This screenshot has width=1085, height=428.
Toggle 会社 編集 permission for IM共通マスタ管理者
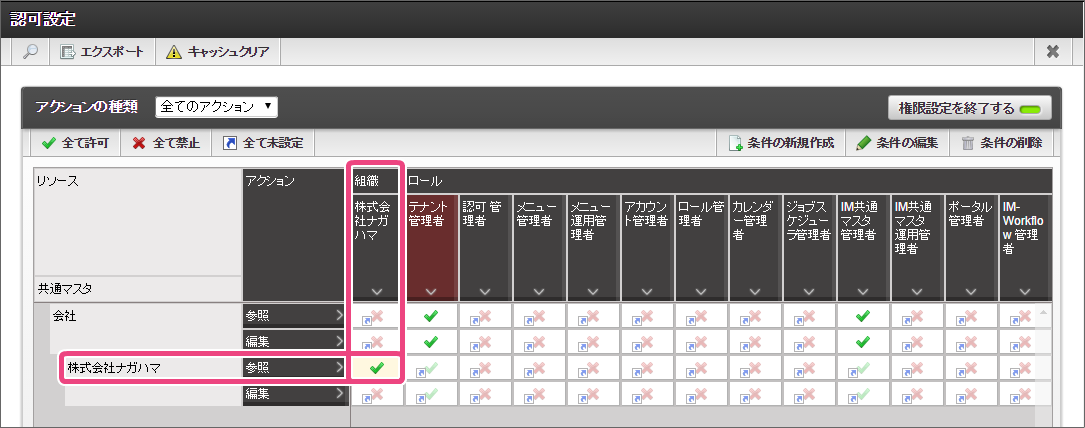click(x=862, y=342)
